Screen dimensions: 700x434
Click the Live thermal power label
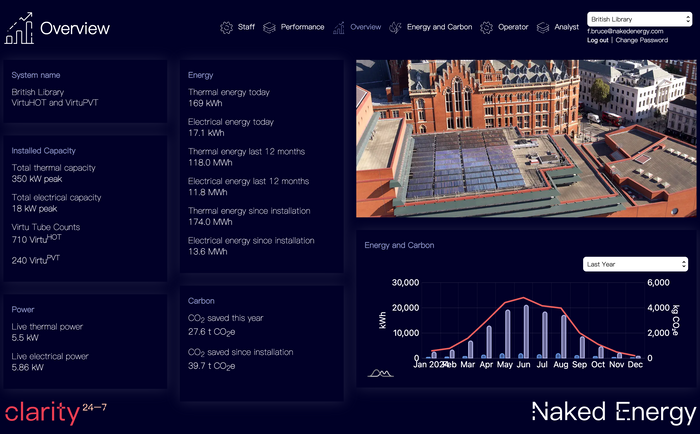[47, 327]
